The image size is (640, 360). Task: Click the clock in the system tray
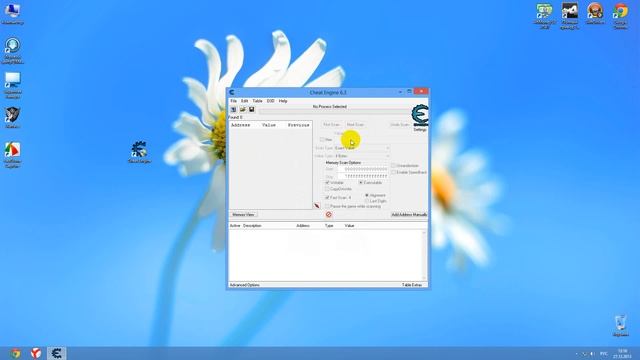[x=622, y=353]
